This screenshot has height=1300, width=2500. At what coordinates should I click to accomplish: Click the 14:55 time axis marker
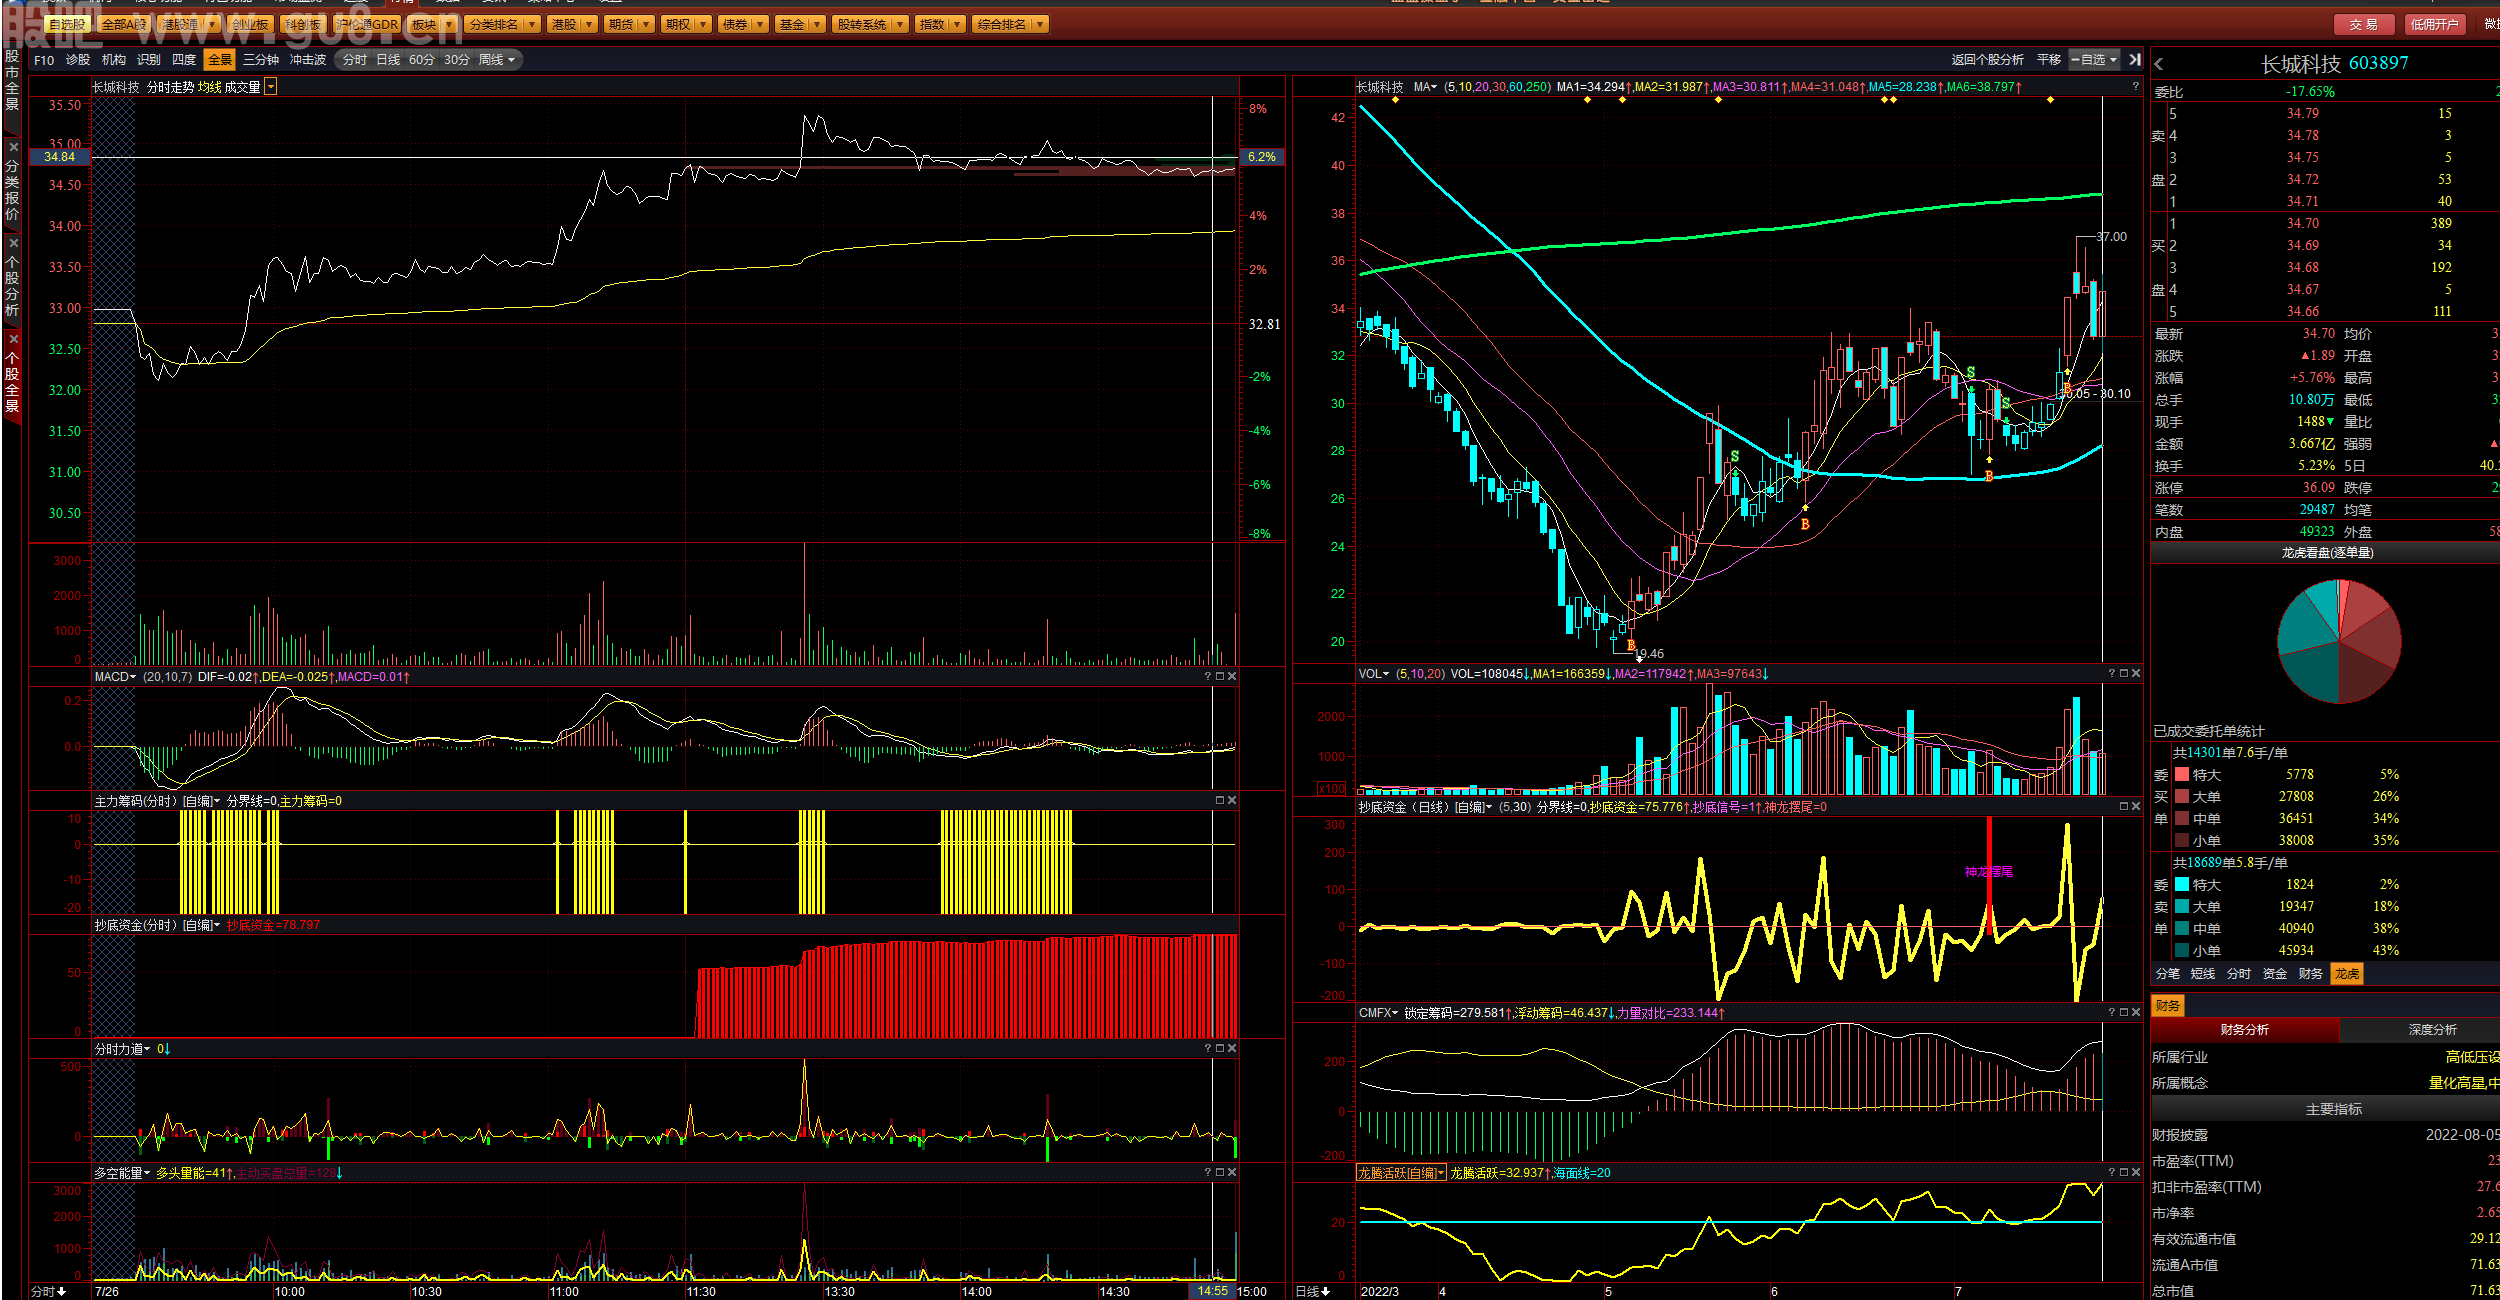point(1212,1291)
